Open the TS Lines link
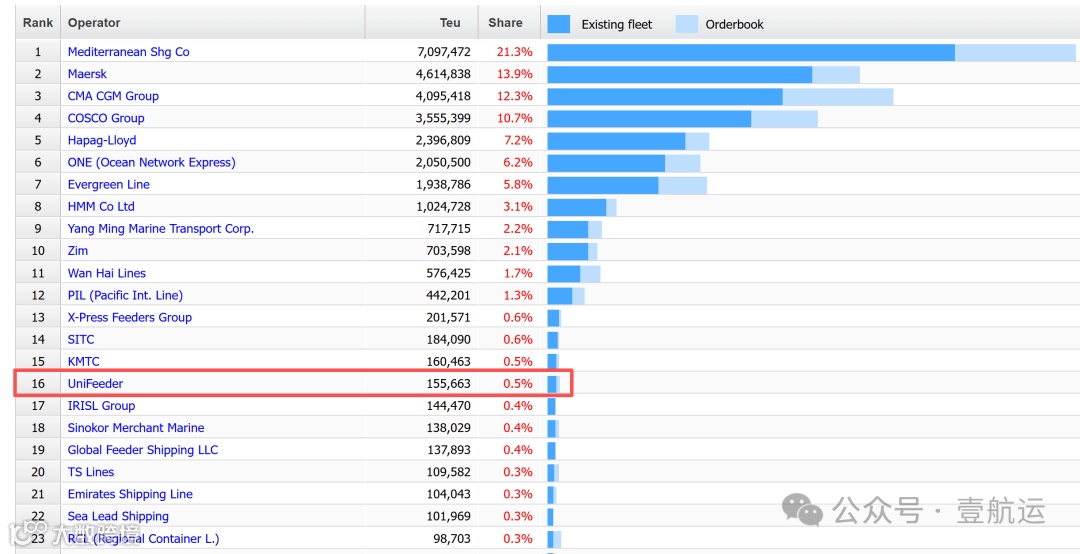The image size is (1080, 554). [91, 472]
